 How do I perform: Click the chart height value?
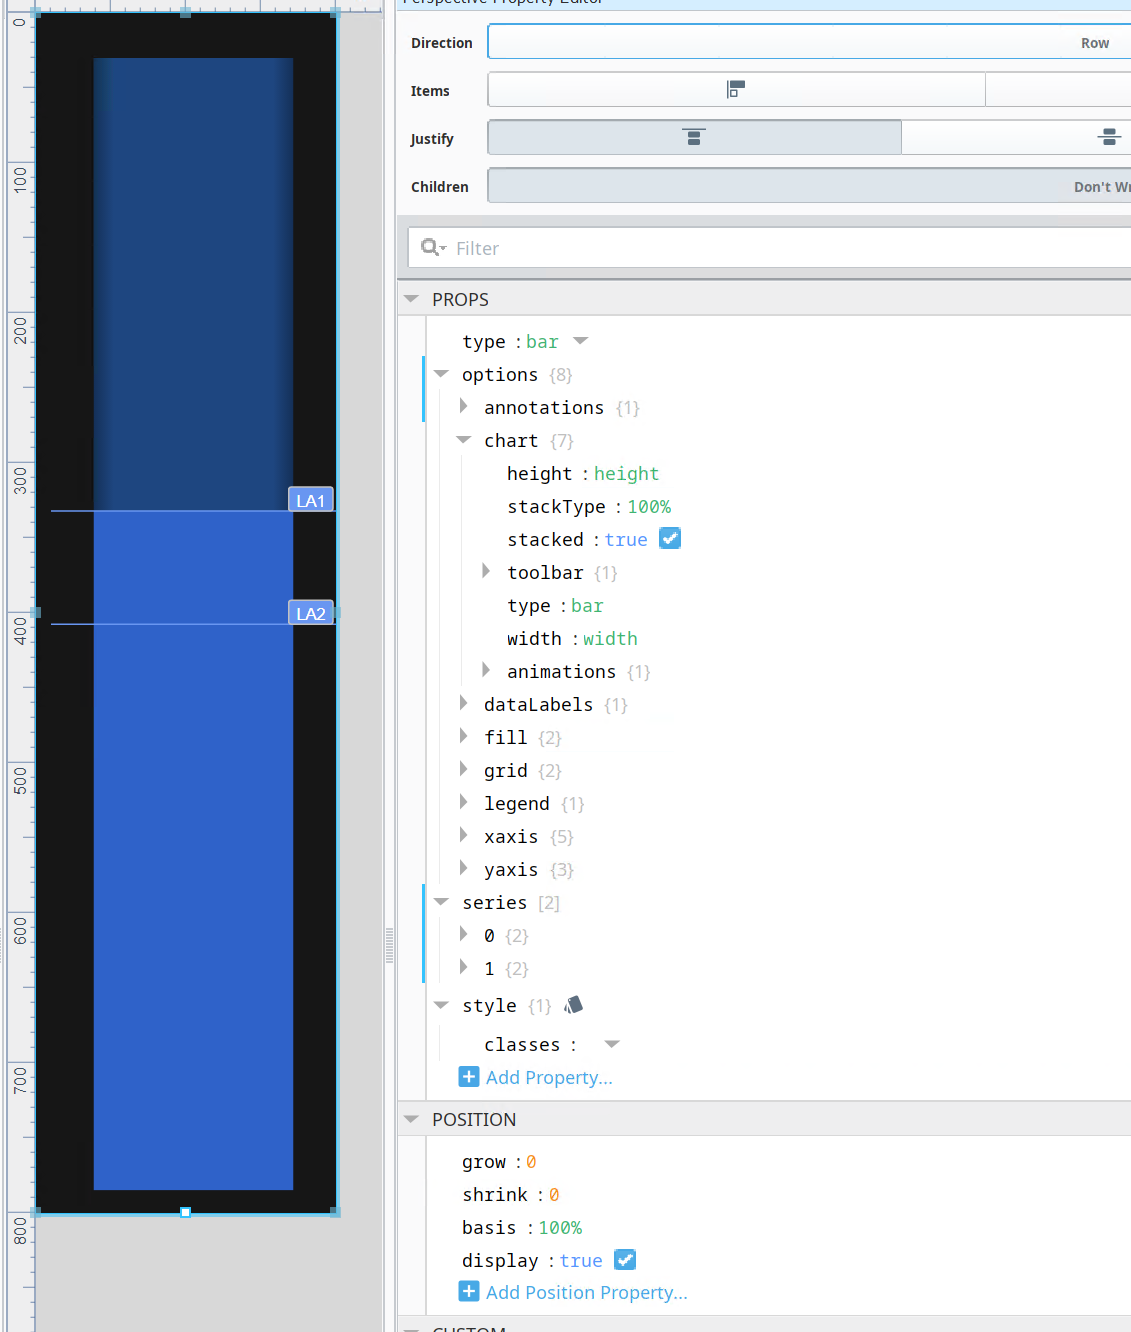click(626, 473)
